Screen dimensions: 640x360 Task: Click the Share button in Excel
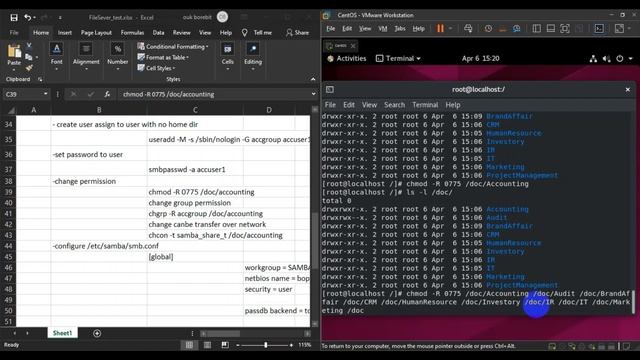pos(297,33)
